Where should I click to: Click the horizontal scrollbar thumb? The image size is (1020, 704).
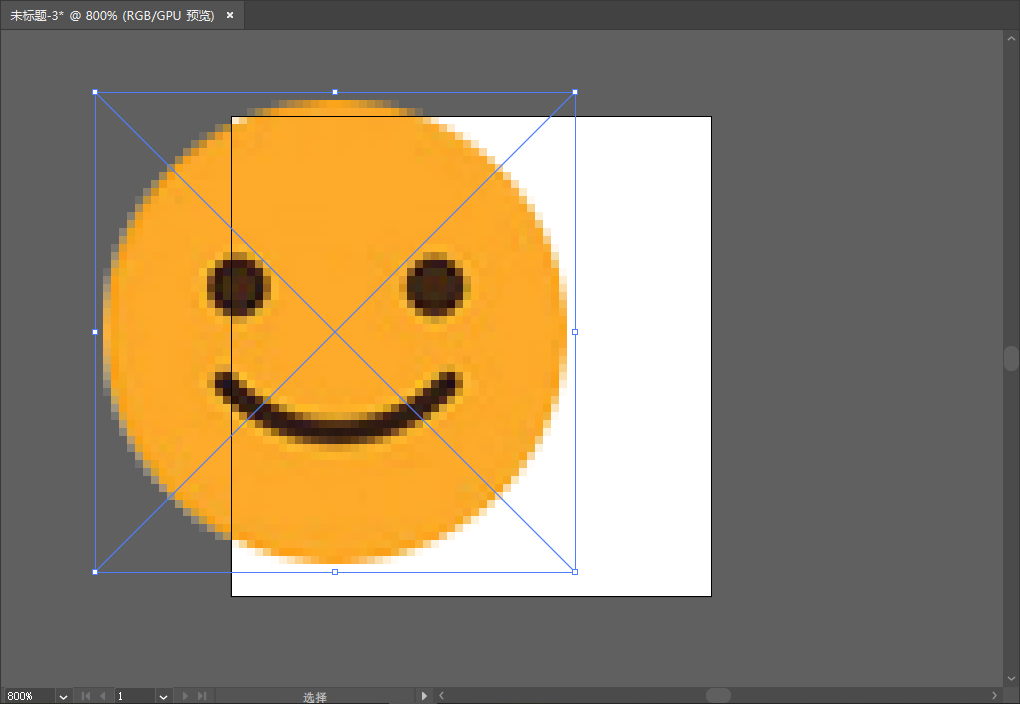click(718, 696)
